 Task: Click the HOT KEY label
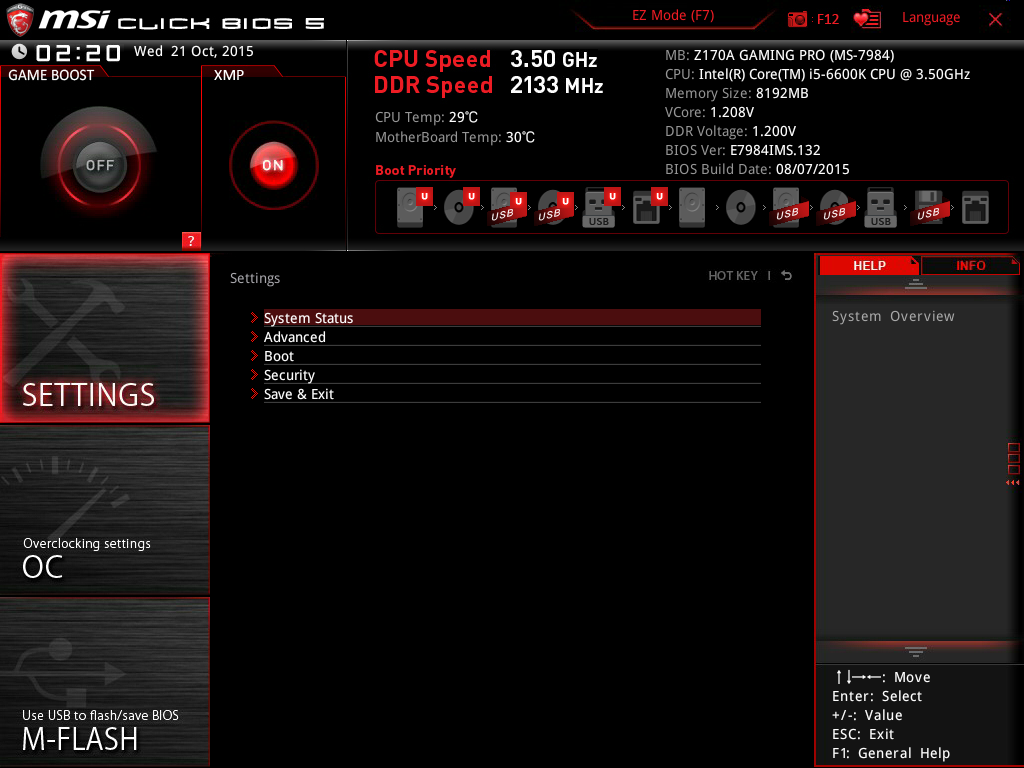pyautogui.click(x=733, y=276)
